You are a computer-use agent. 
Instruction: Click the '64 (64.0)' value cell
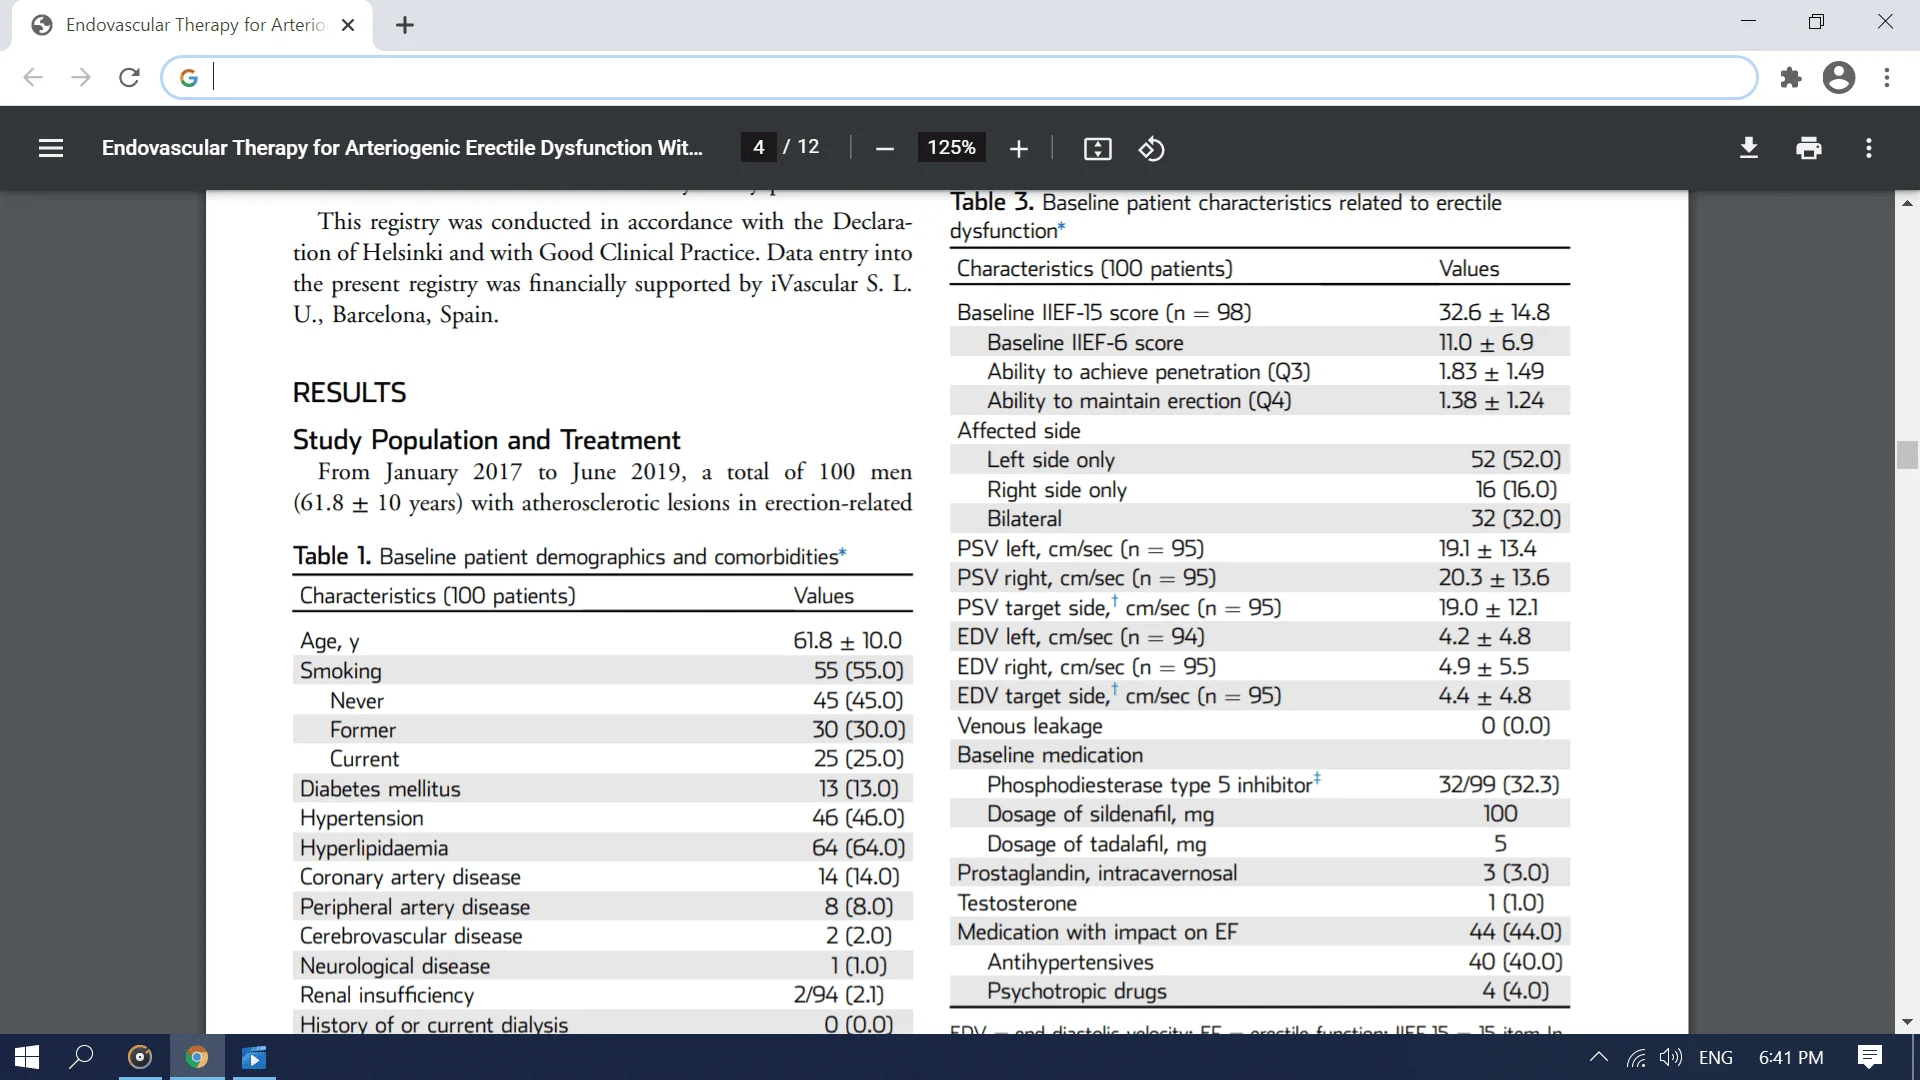point(858,848)
